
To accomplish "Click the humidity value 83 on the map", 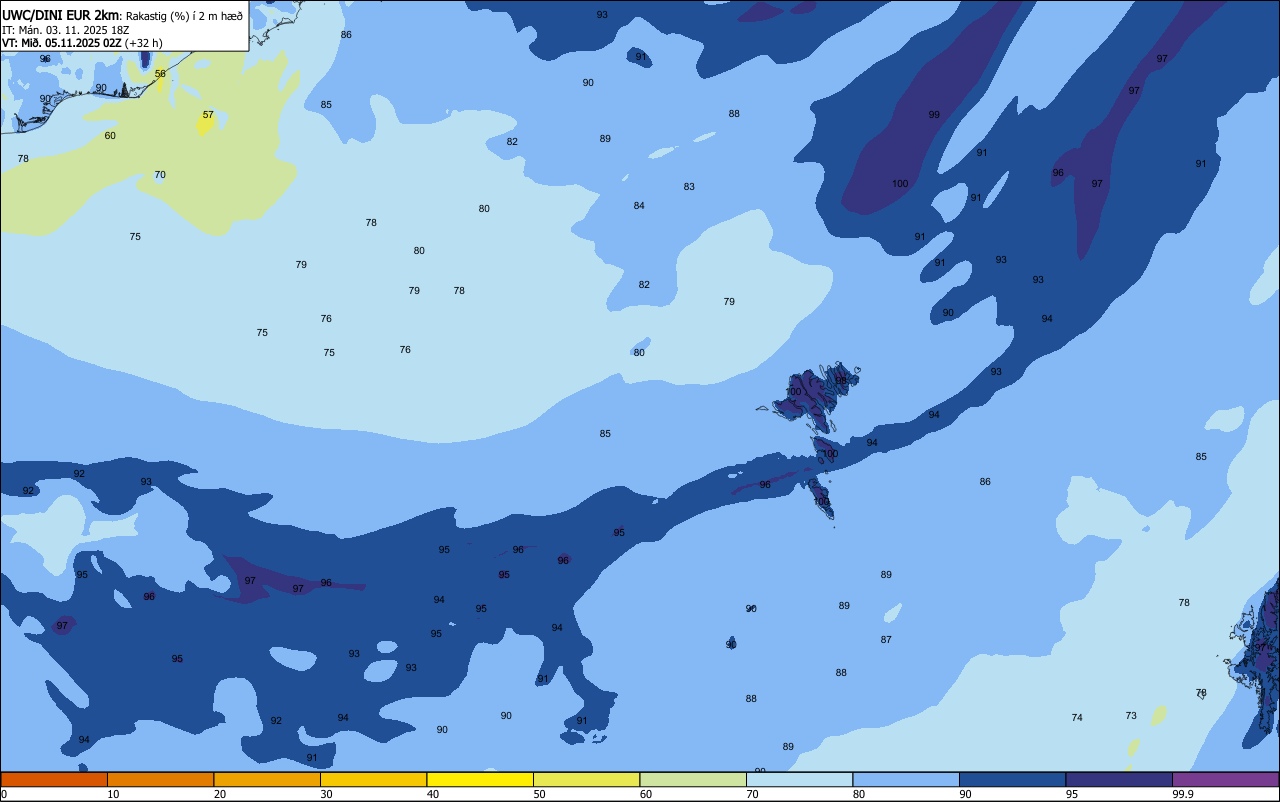I will pos(689,187).
